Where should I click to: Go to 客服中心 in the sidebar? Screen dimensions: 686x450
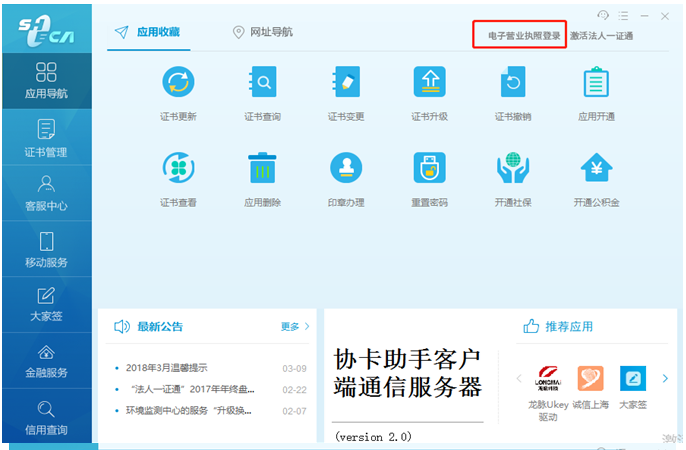point(46,193)
